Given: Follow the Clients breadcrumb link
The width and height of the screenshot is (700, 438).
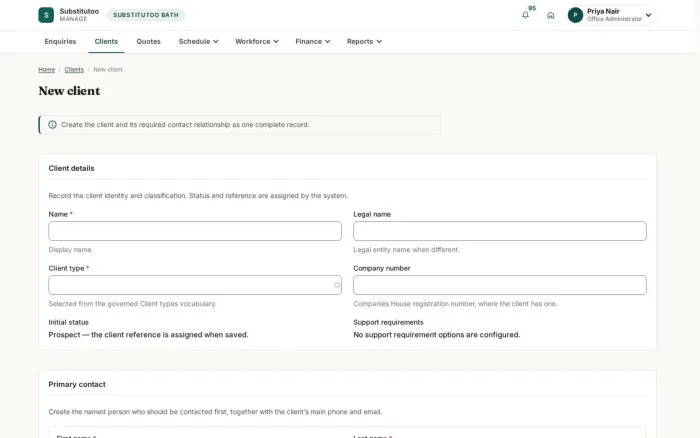Looking at the screenshot, I should coord(74,70).
